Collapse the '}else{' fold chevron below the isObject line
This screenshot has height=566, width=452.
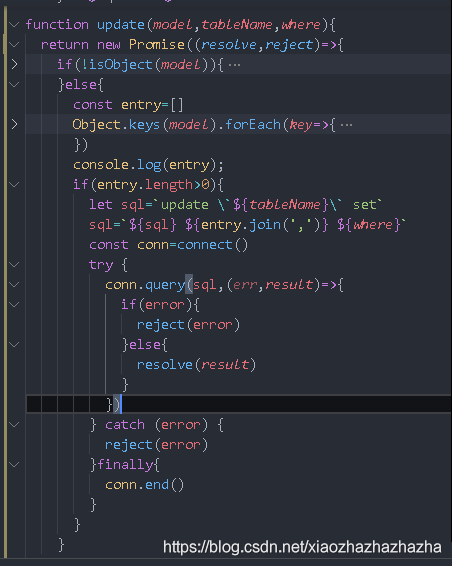tap(14, 85)
